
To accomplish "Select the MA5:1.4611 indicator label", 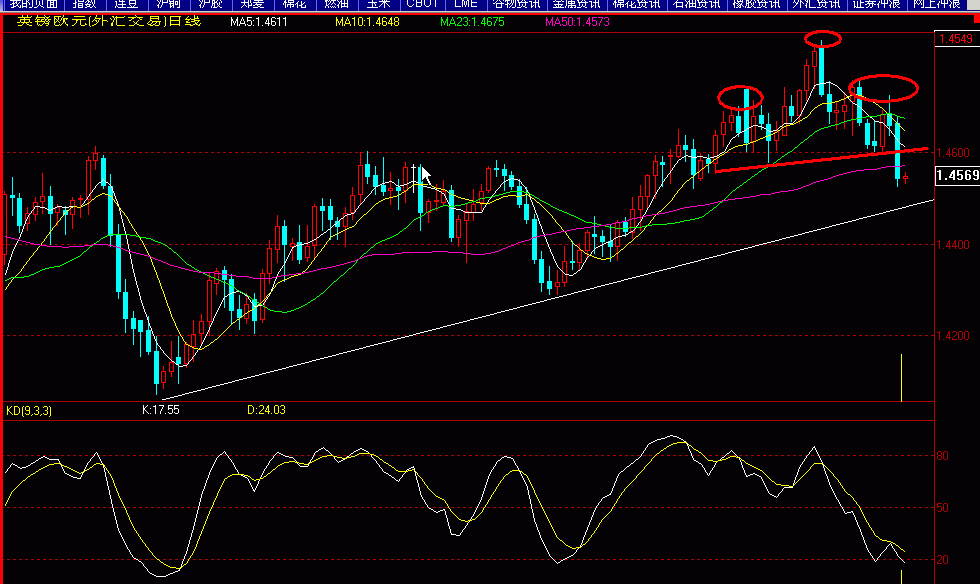I will coord(259,22).
